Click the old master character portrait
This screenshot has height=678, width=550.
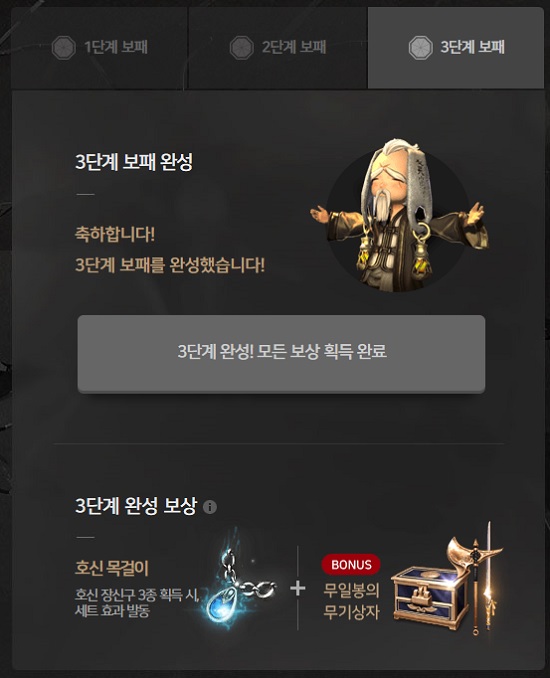tap(399, 215)
